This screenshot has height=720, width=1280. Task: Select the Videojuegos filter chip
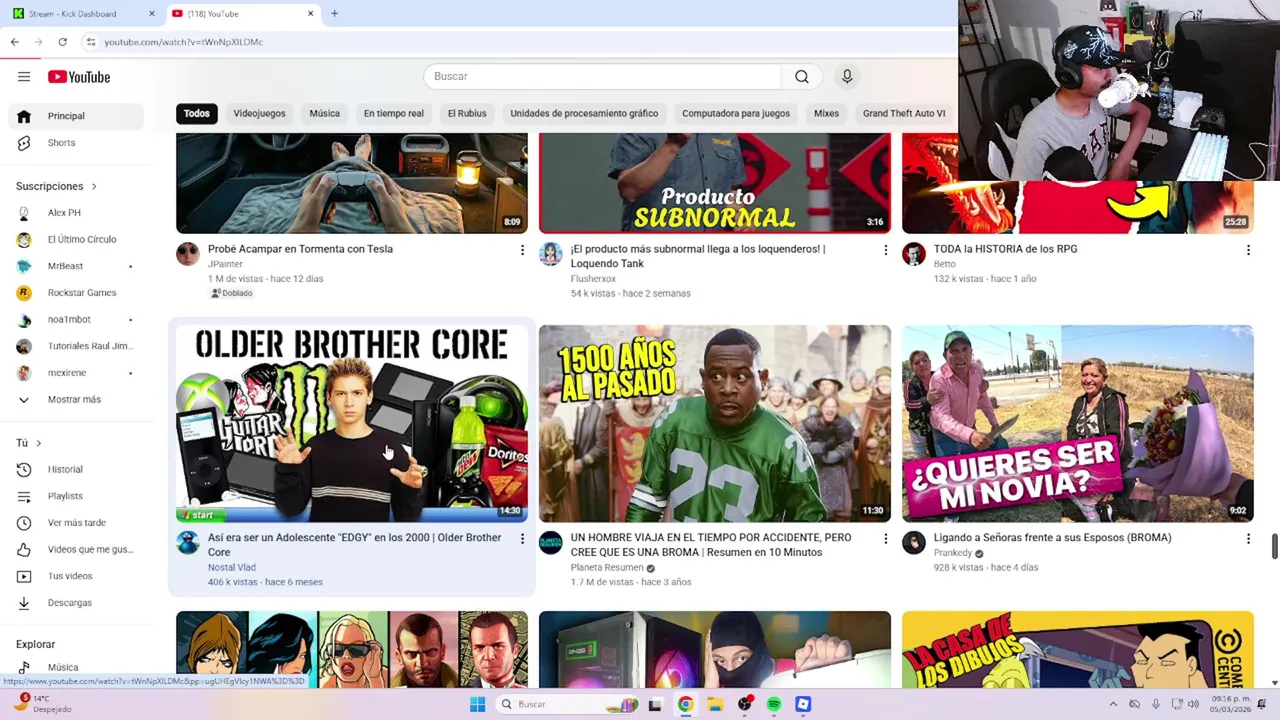pyautogui.click(x=259, y=113)
